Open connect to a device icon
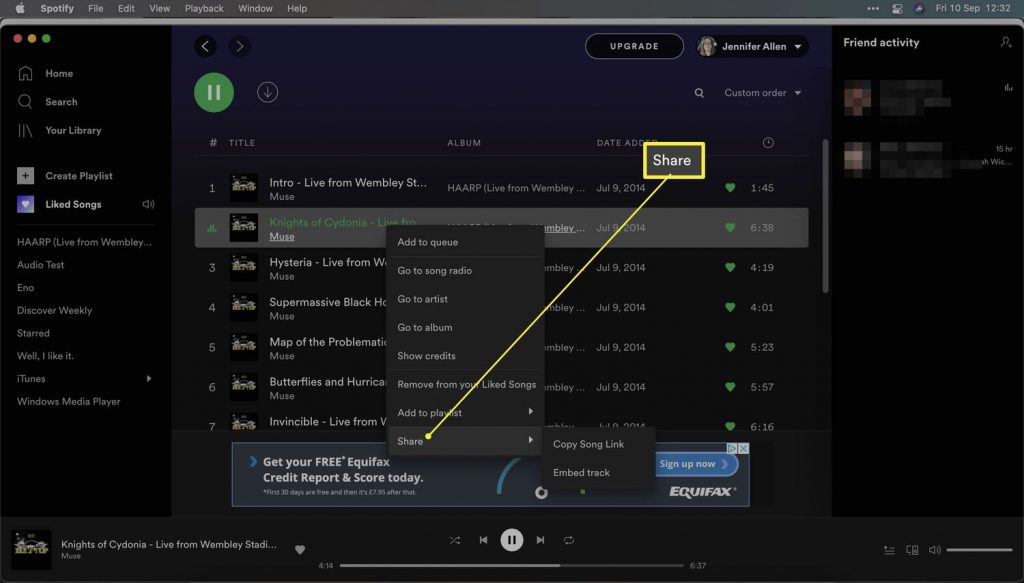 pyautogui.click(x=912, y=550)
